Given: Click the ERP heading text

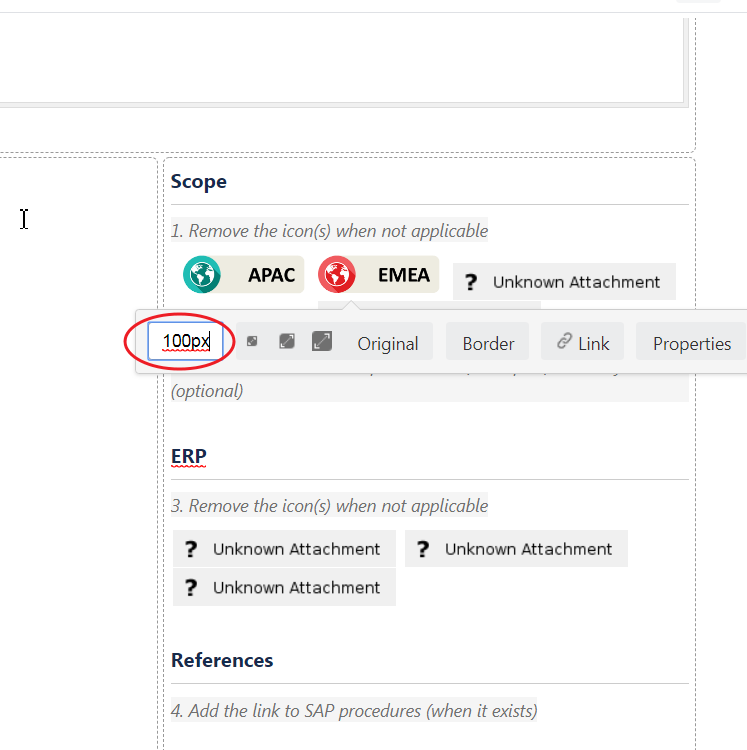Looking at the screenshot, I should (189, 457).
